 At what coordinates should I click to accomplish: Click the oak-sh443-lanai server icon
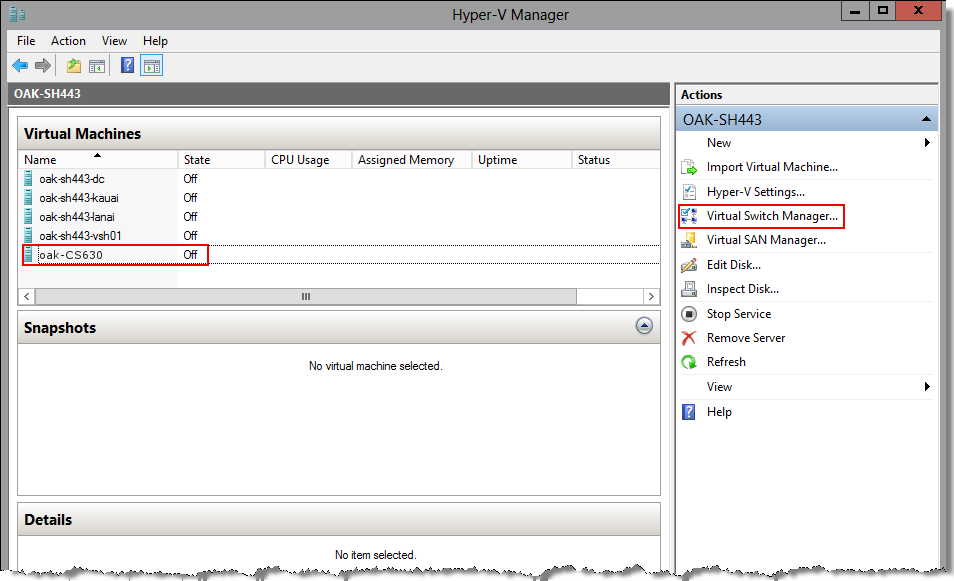point(28,216)
